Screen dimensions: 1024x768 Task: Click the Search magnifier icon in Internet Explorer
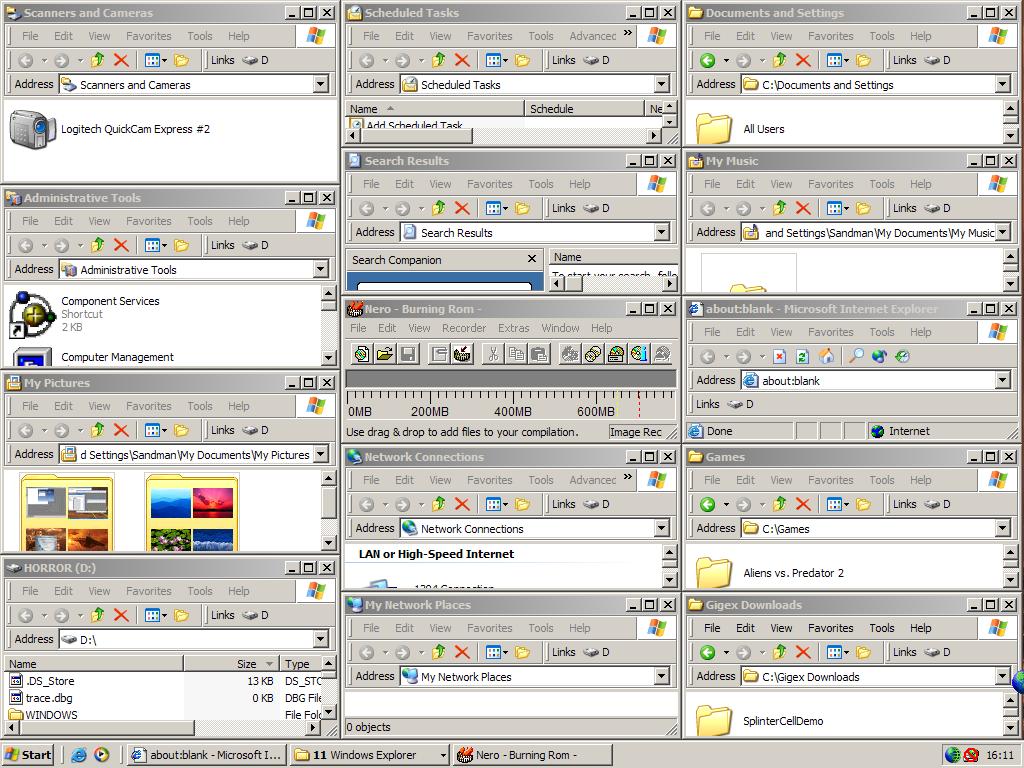[x=856, y=356]
